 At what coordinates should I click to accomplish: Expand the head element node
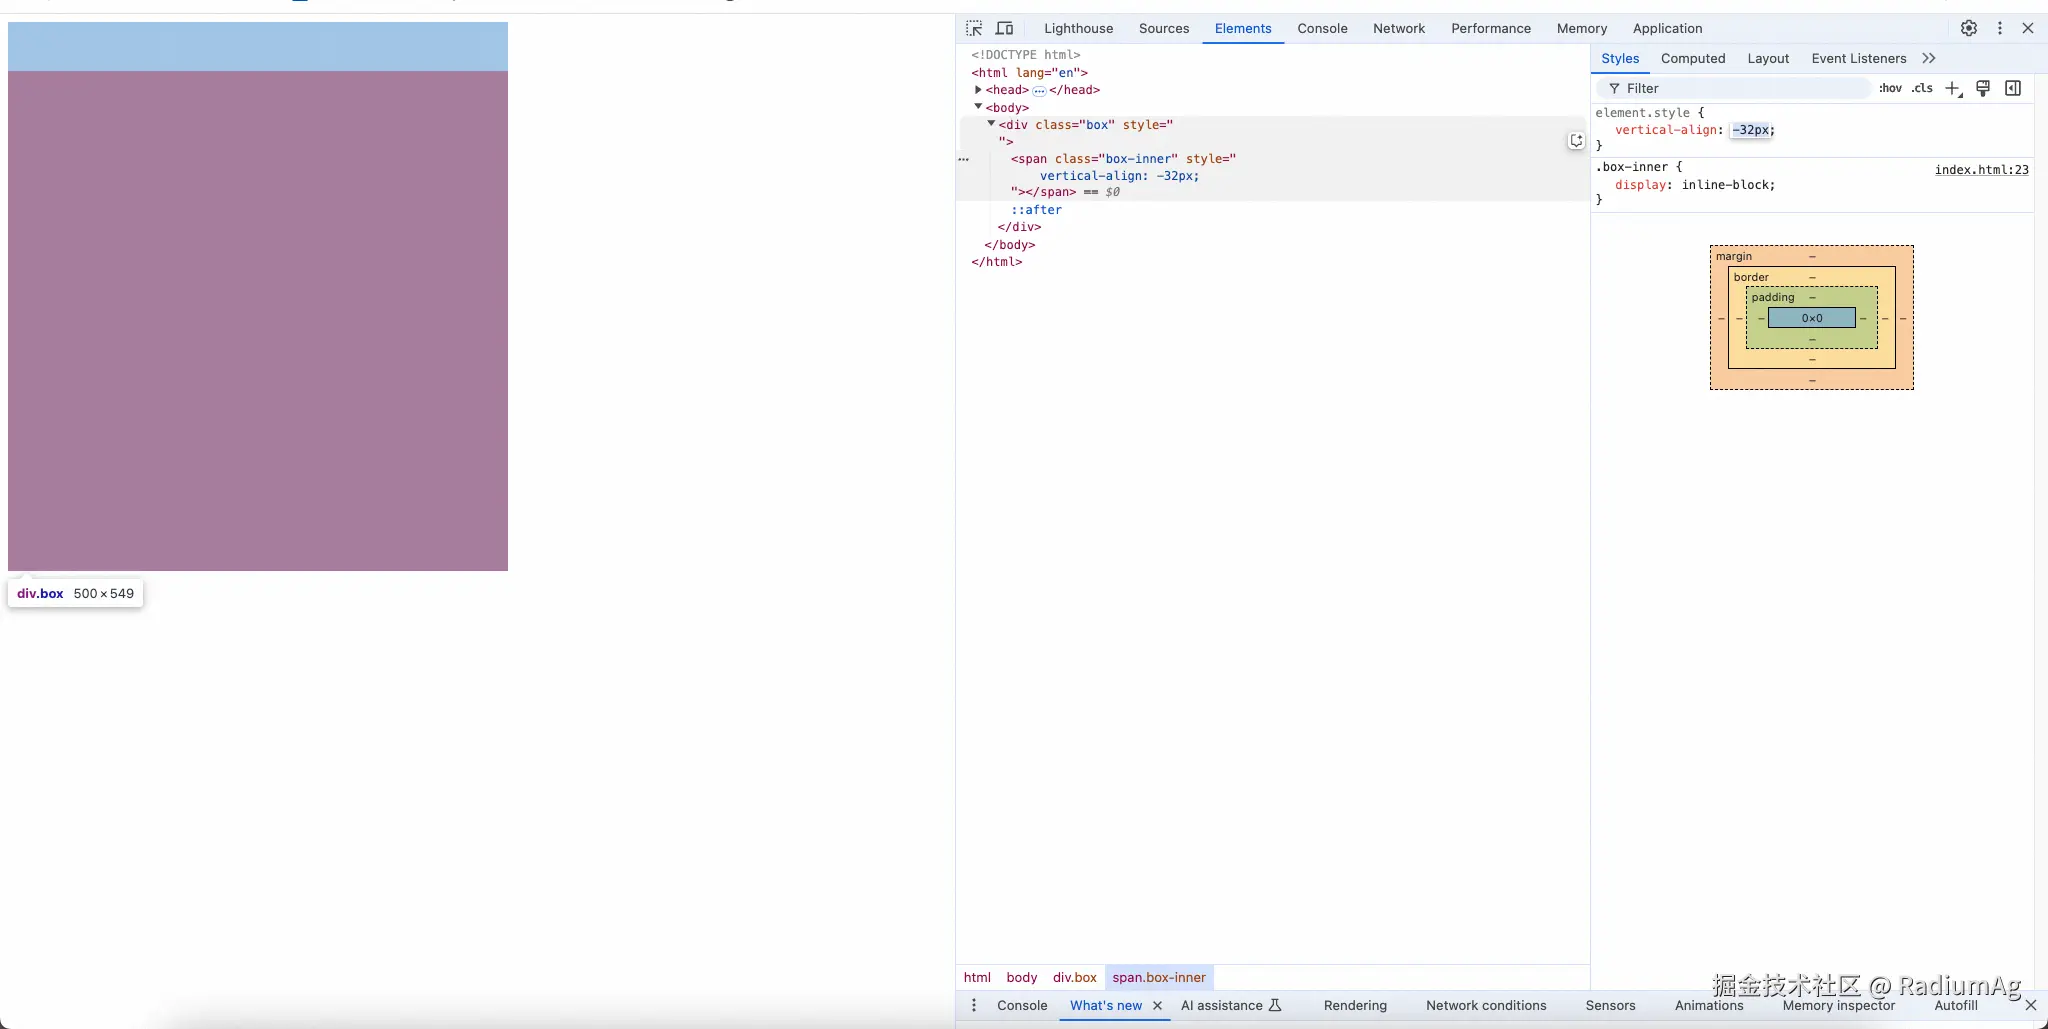(979, 90)
